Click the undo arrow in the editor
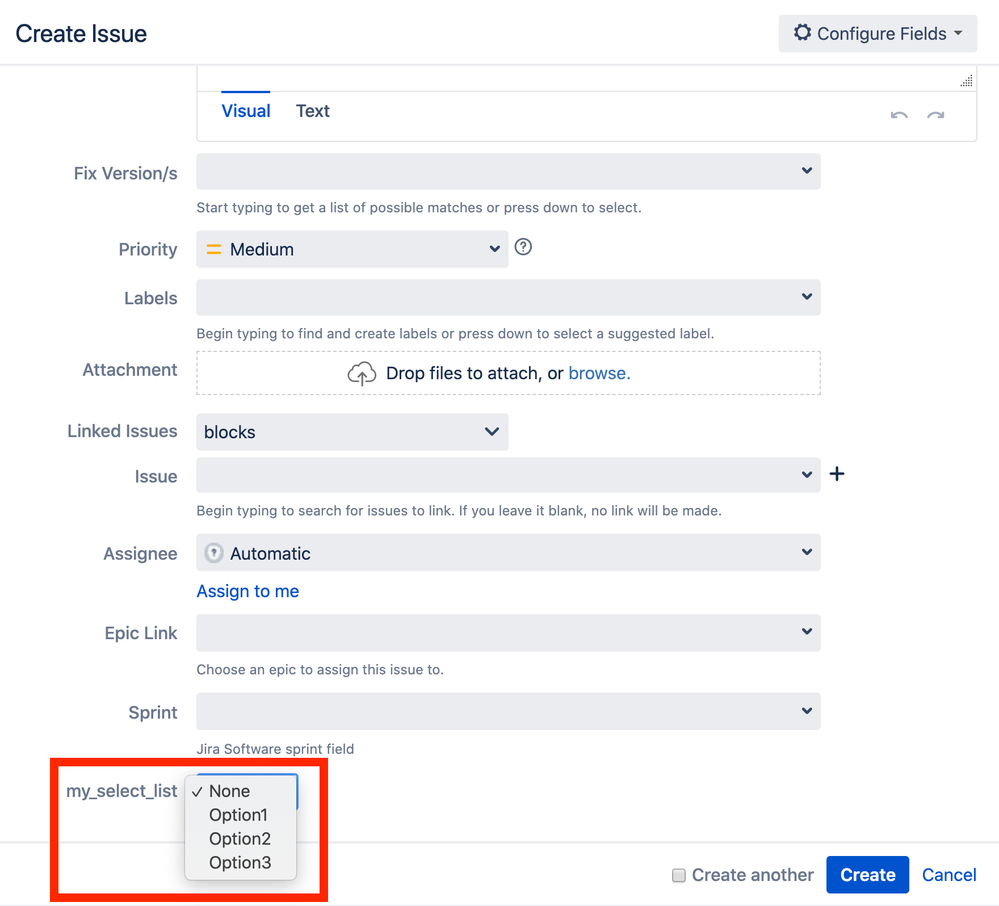999x906 pixels. tap(899, 115)
